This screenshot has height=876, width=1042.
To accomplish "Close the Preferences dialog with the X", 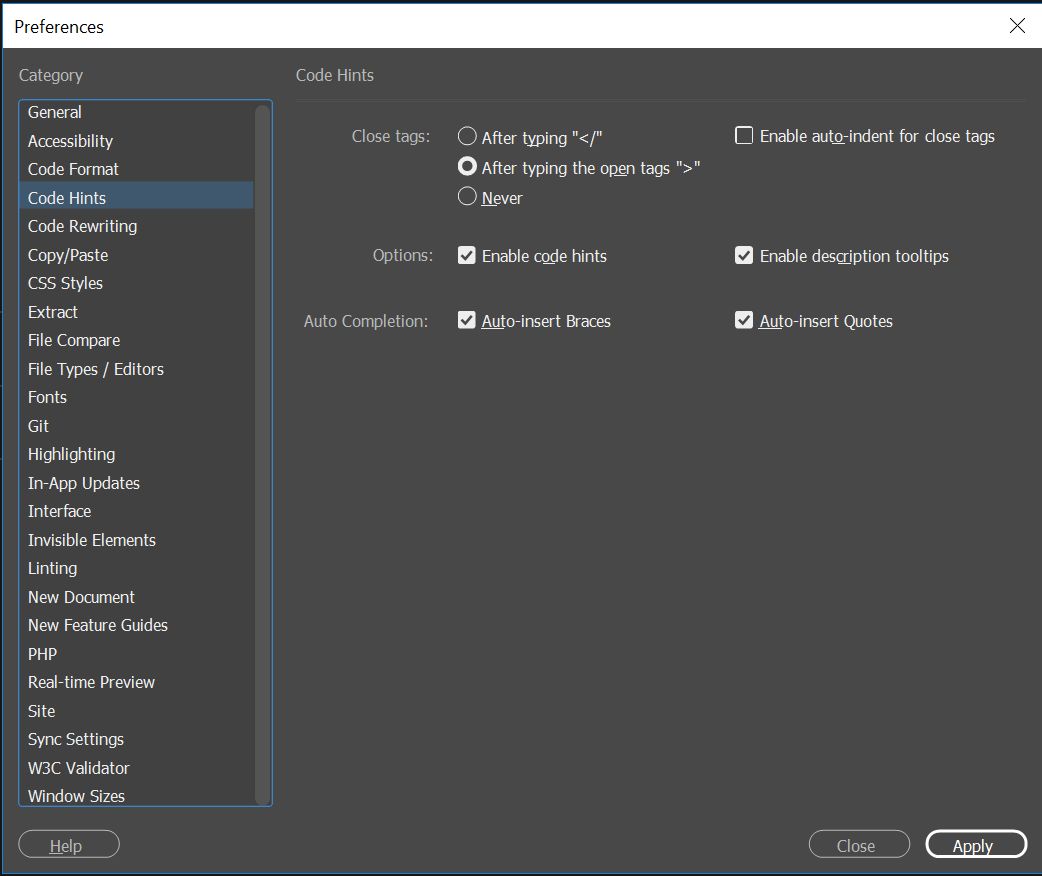I will tap(1017, 26).
